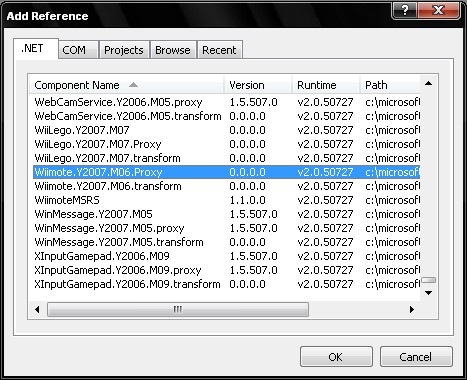Toggle sort direction arrow on Component Name
The width and height of the screenshot is (467, 380).
[133, 85]
